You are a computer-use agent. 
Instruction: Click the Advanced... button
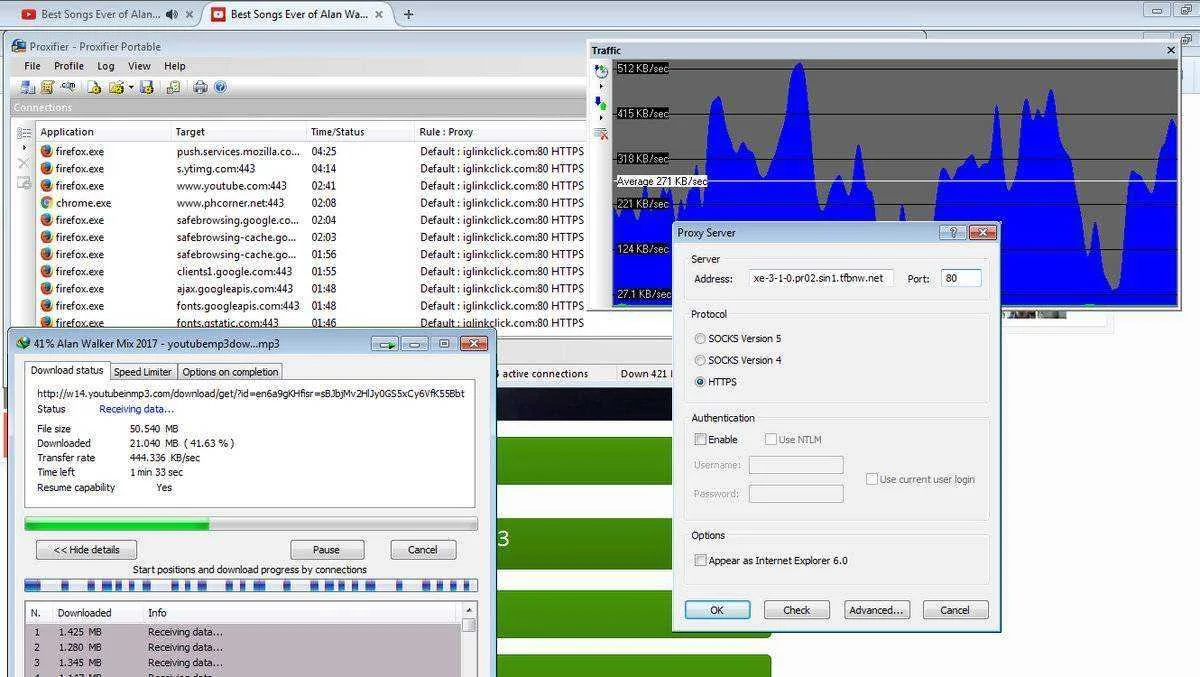click(x=876, y=610)
